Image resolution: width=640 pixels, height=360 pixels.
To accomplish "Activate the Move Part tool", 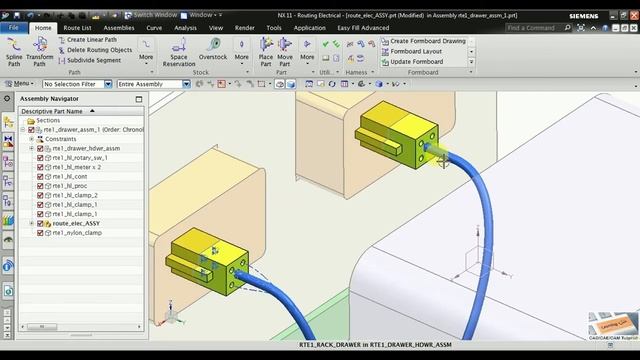I will [x=285, y=51].
